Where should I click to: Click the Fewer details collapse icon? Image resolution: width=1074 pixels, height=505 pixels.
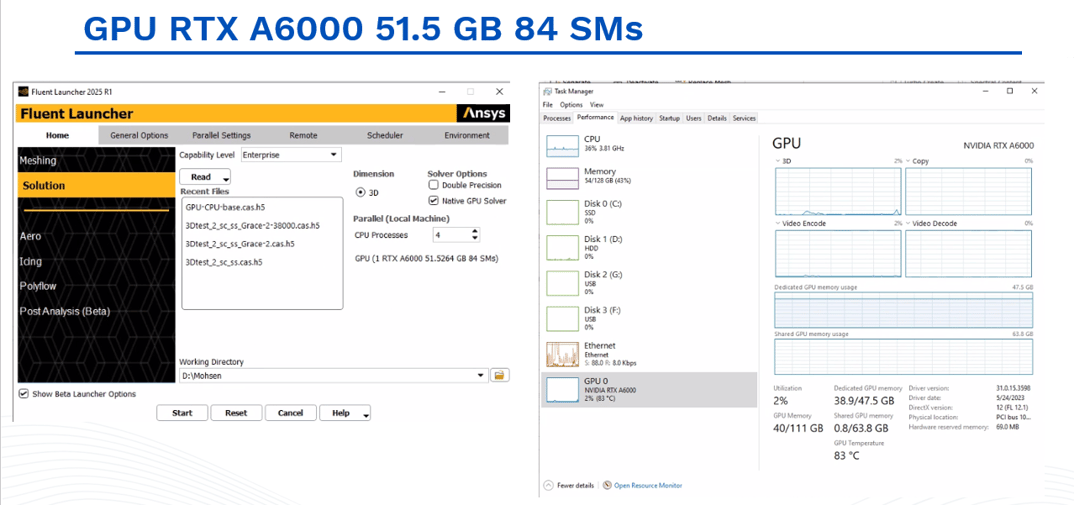click(547, 486)
